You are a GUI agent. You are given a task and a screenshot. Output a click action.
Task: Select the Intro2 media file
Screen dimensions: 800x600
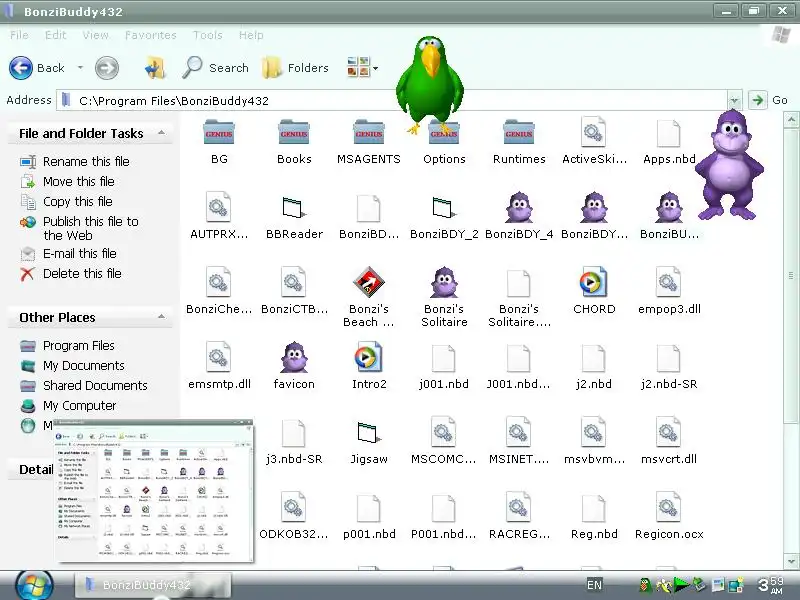(368, 357)
